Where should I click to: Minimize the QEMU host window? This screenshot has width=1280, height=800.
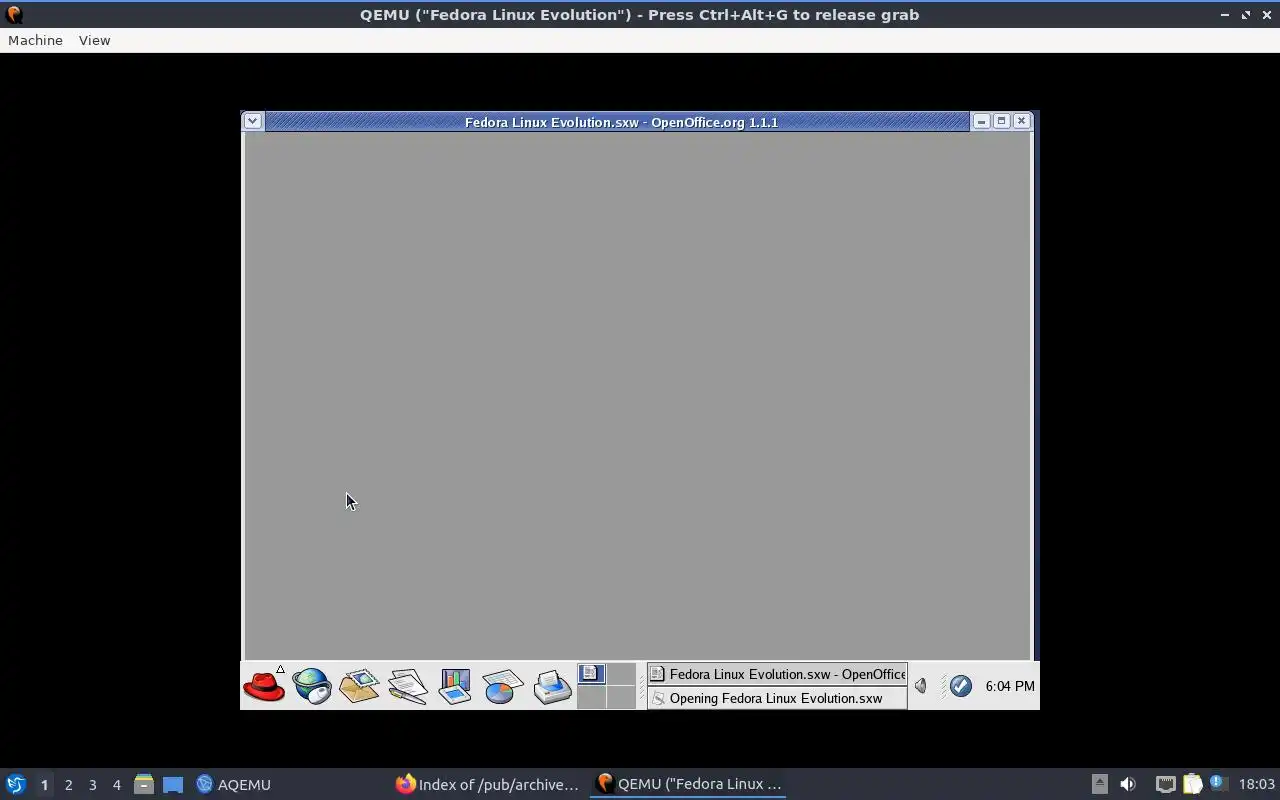tap(1224, 14)
